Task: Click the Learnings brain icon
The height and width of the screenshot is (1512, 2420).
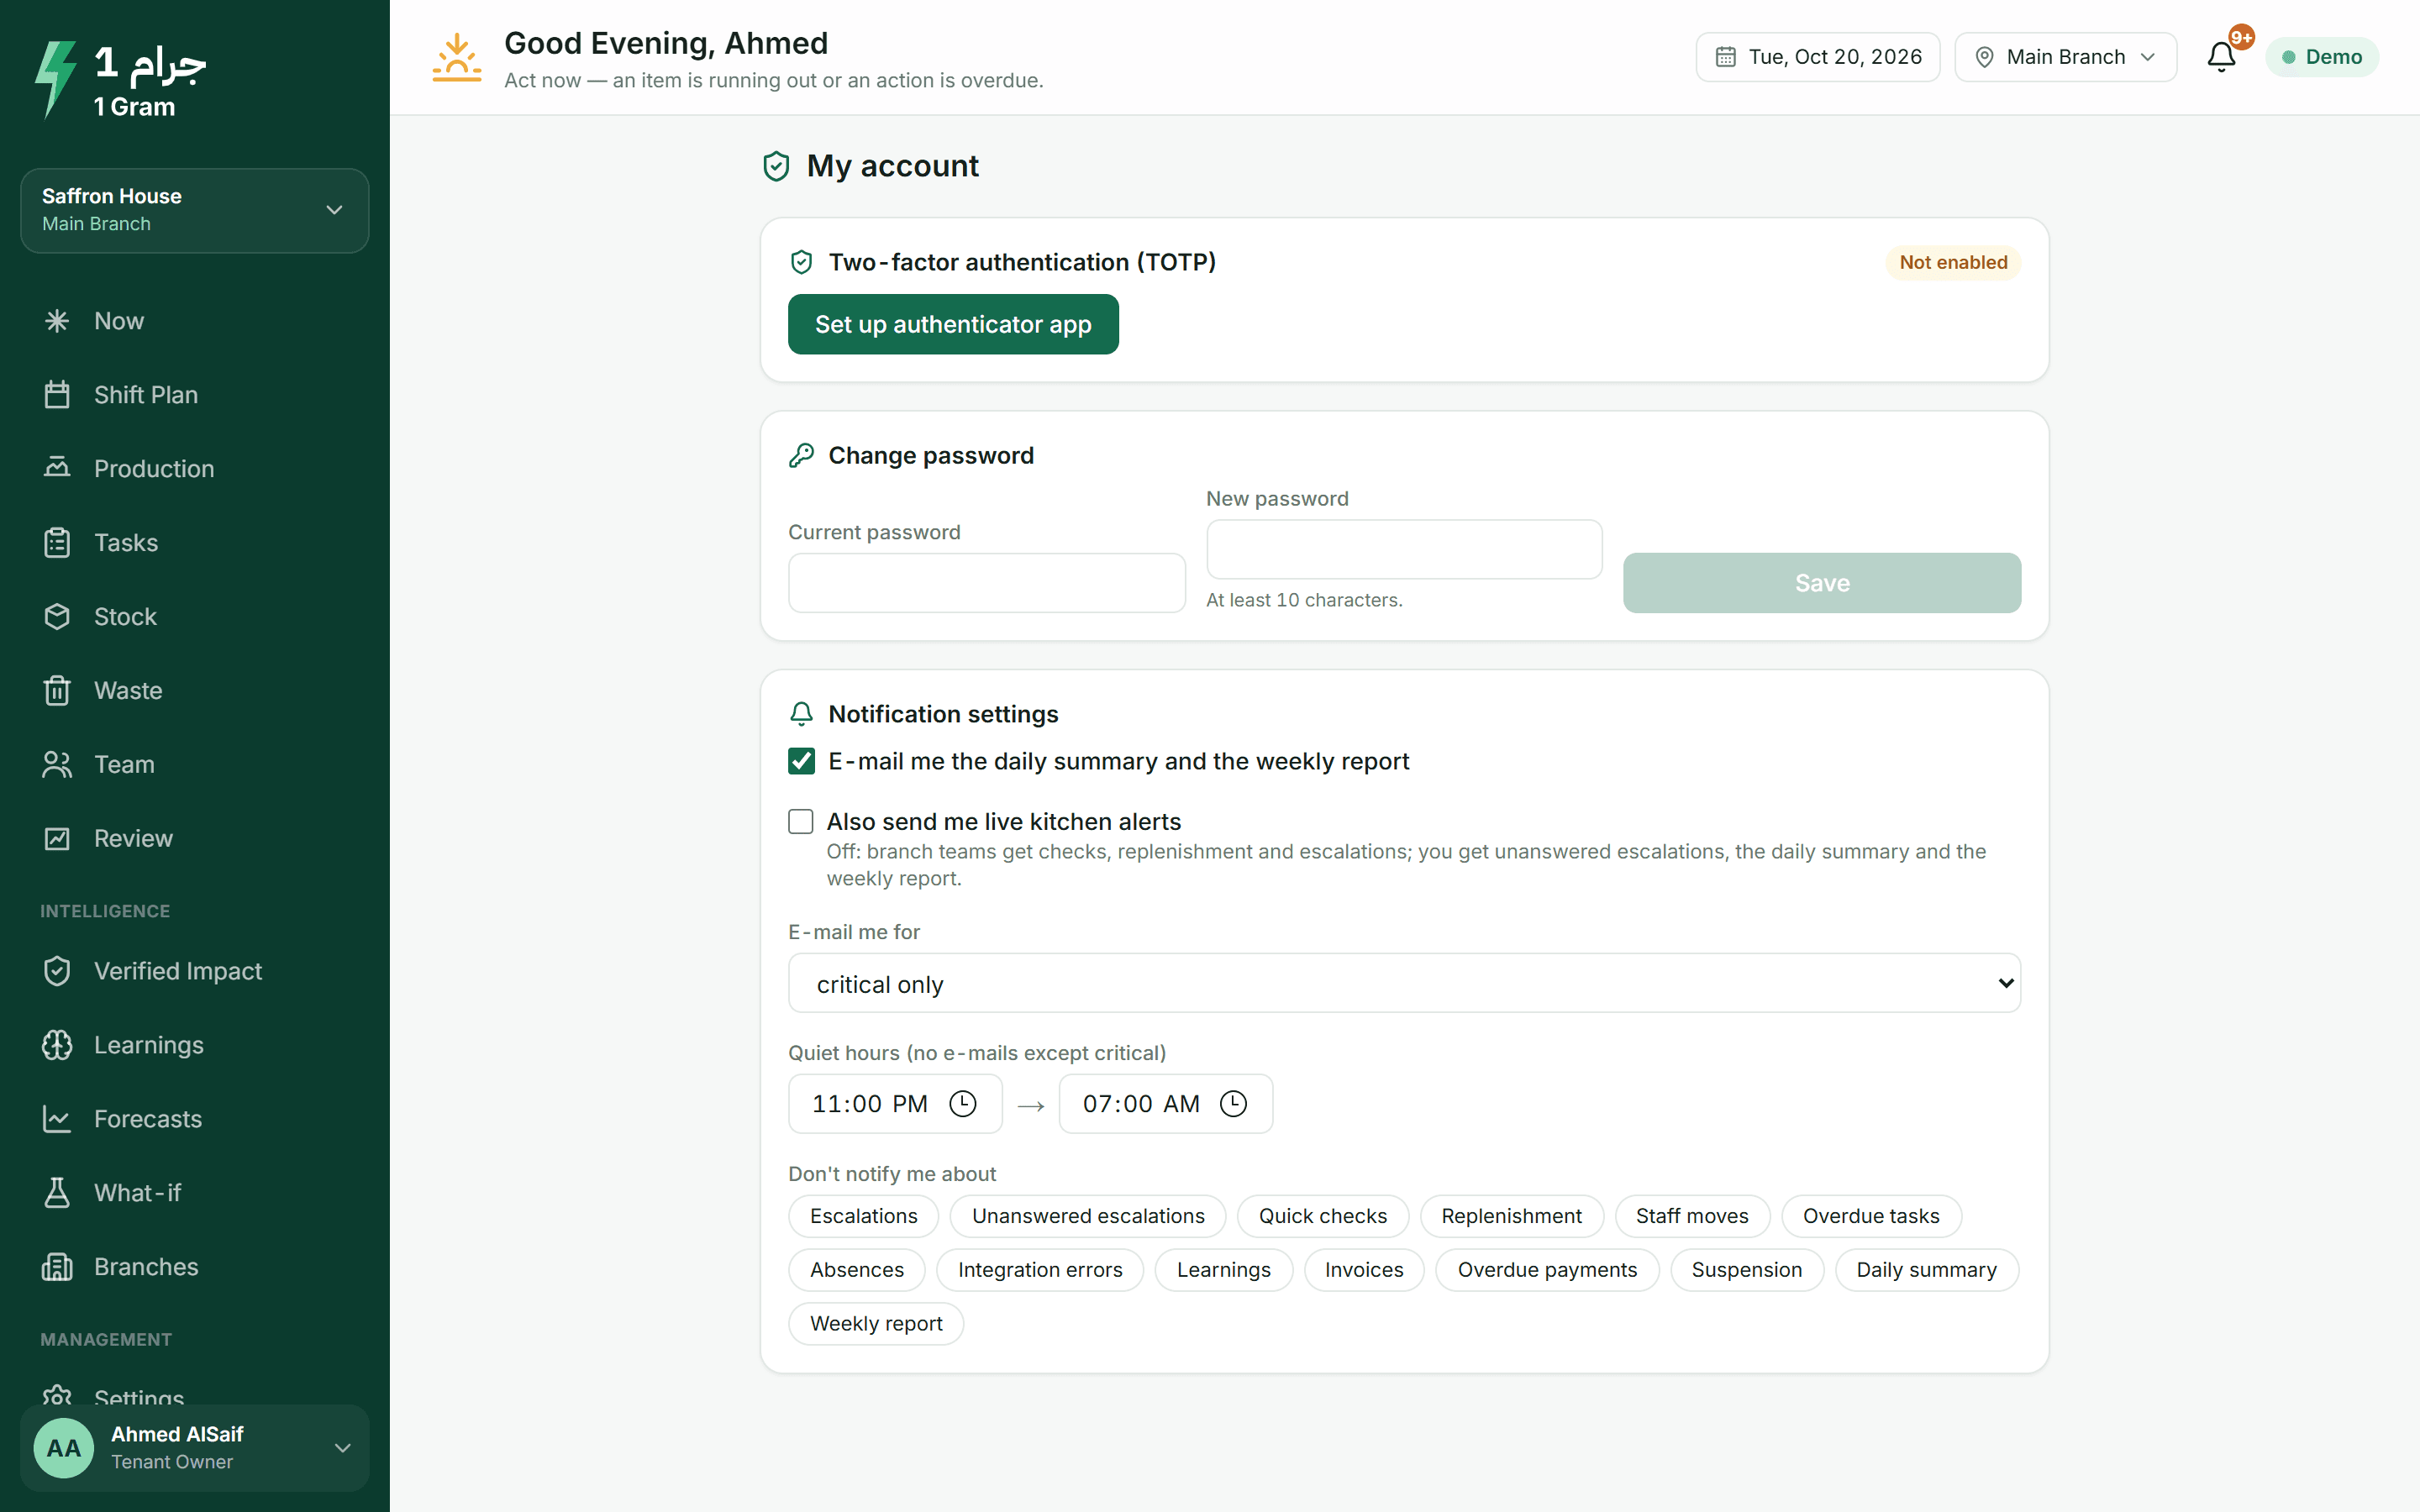Action: coord(57,1045)
